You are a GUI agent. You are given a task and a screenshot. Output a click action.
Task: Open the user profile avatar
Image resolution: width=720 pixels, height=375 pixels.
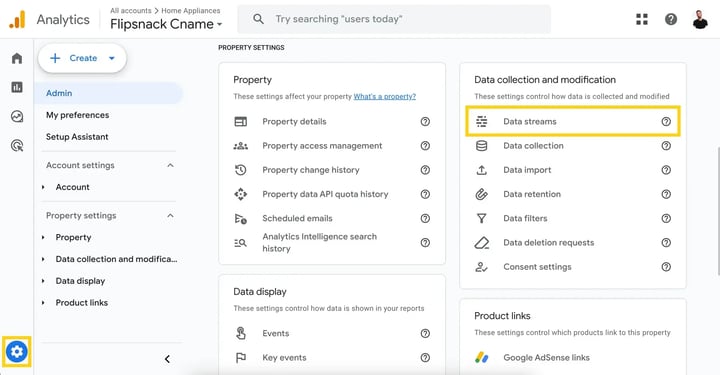click(700, 19)
